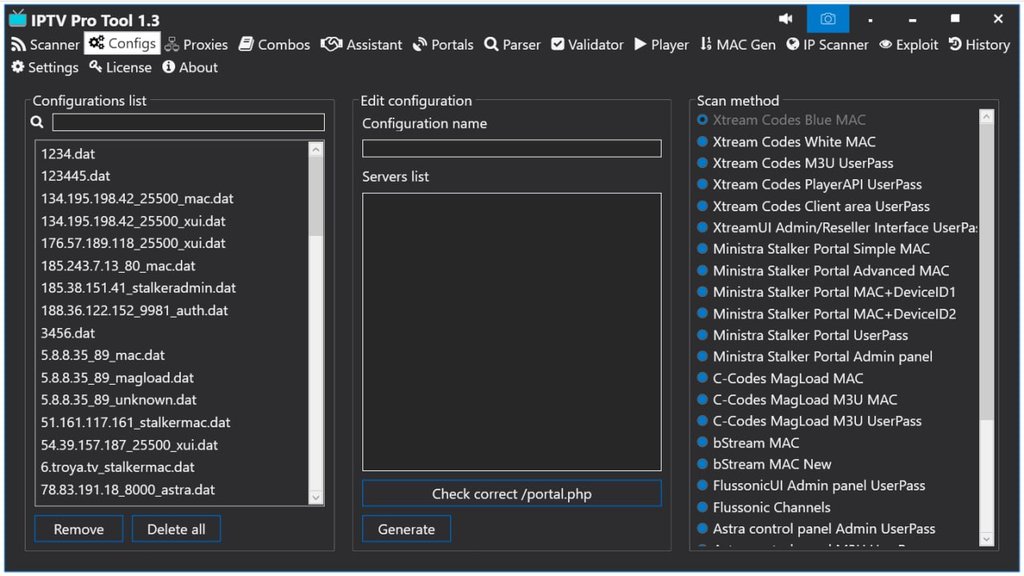Select Ministra Stalker Portal MAC+DeviceID2
The height and width of the screenshot is (576, 1024).
coord(826,313)
